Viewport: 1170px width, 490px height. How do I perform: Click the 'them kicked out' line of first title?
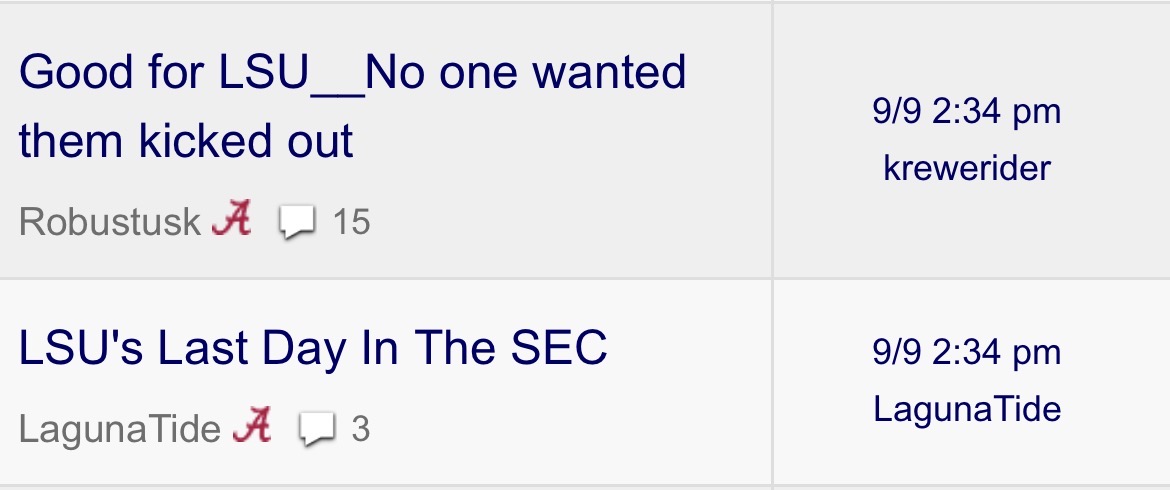(x=186, y=141)
